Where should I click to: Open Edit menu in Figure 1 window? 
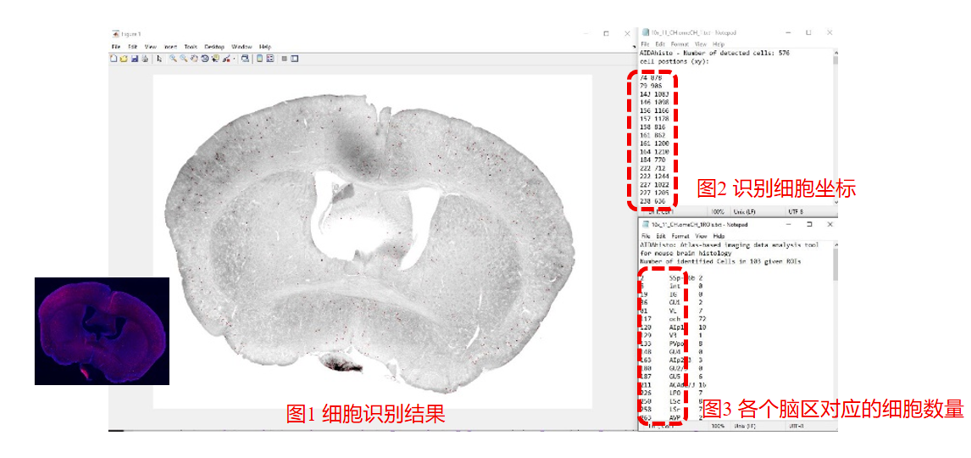point(133,46)
